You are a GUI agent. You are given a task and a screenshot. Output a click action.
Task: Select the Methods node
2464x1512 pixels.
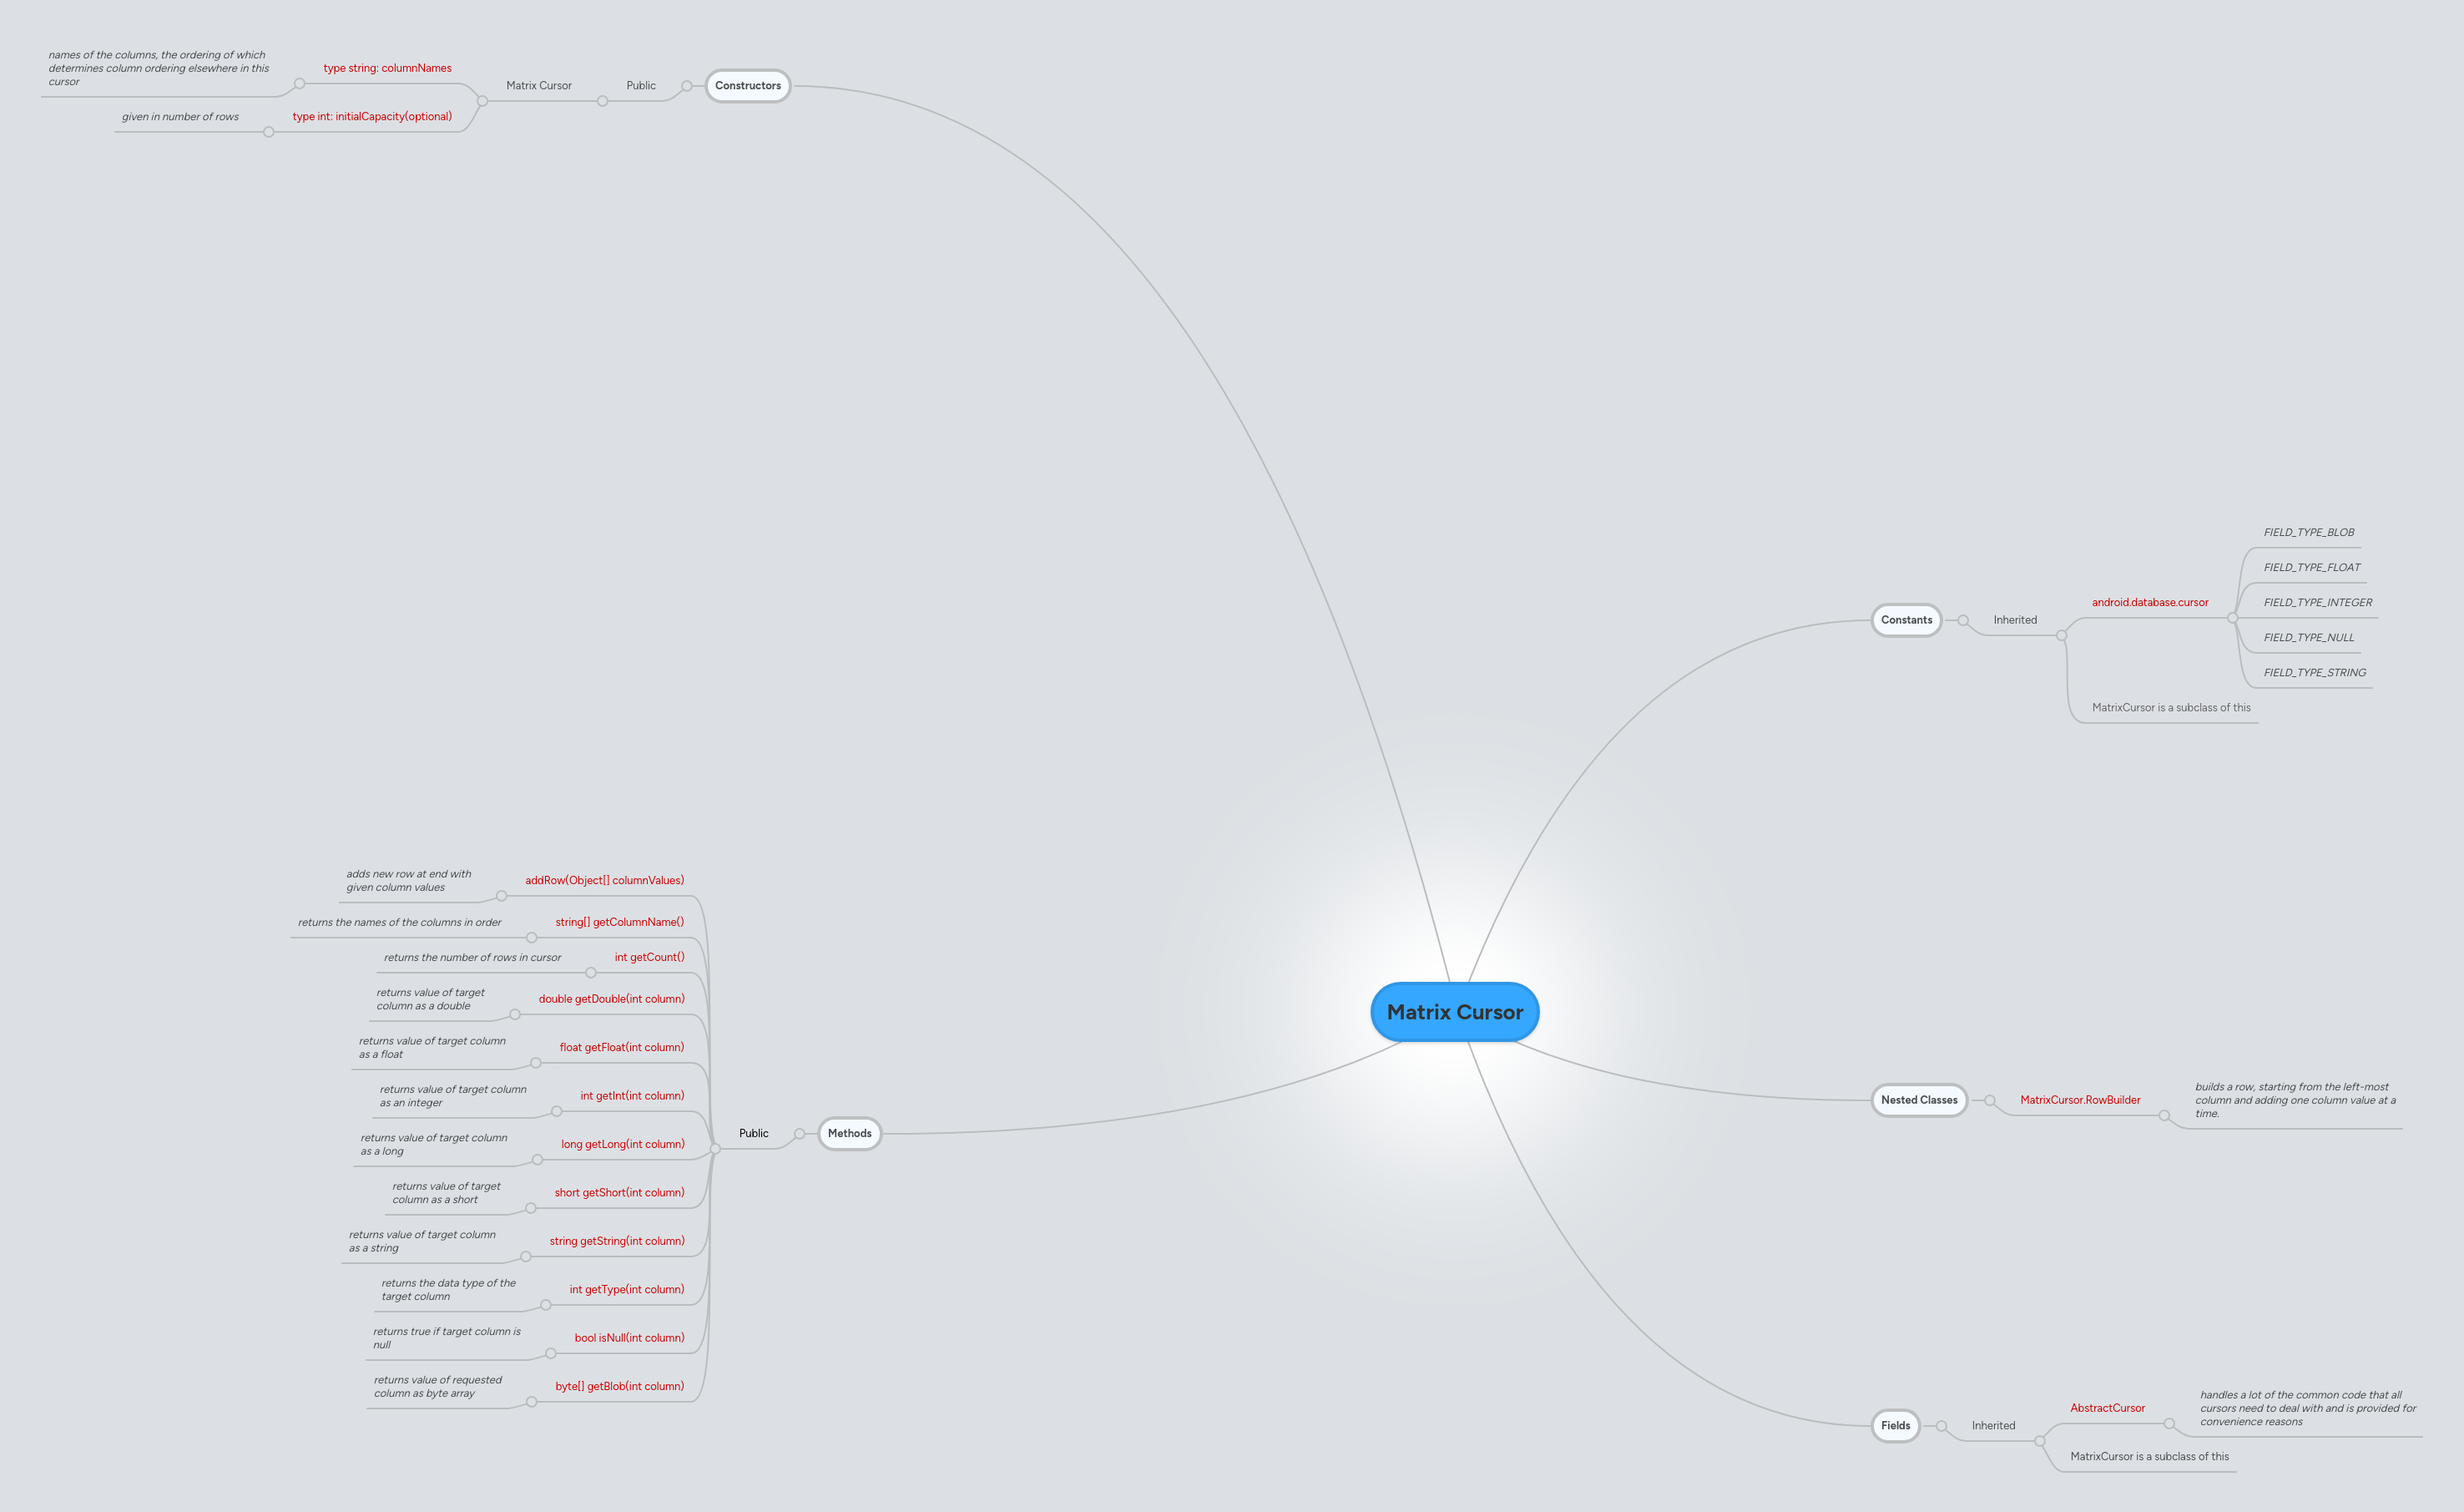point(849,1133)
